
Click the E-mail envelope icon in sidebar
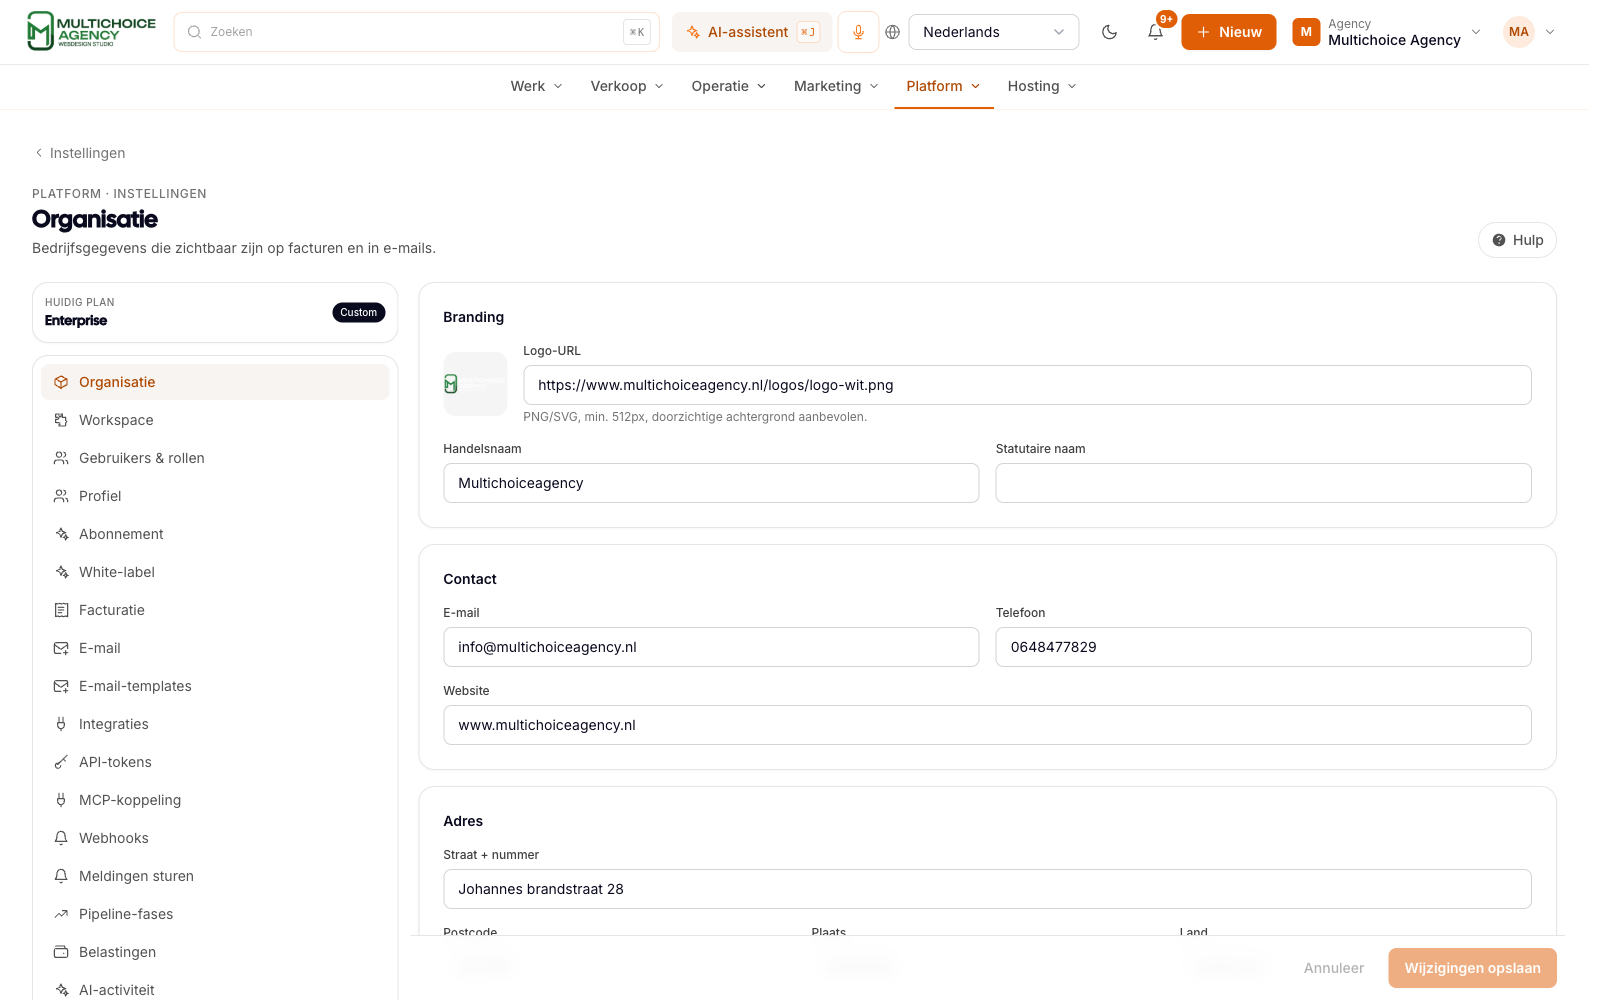[x=61, y=648]
